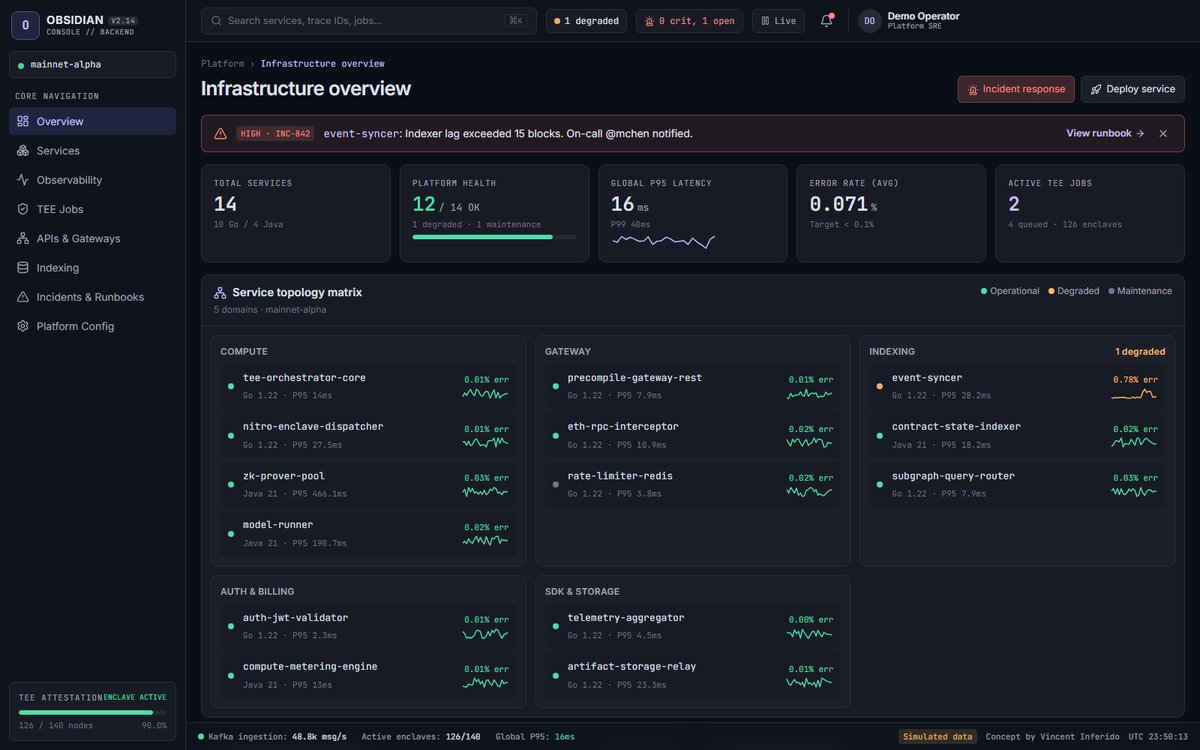Open compute-metering-engine service

click(368, 674)
